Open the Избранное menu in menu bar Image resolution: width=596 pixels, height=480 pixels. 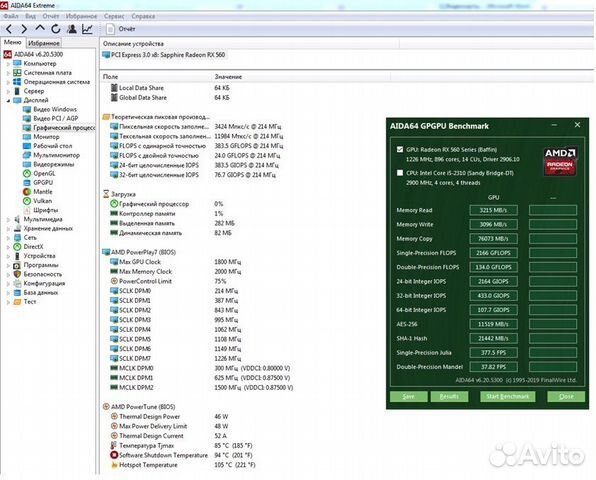(x=81, y=16)
